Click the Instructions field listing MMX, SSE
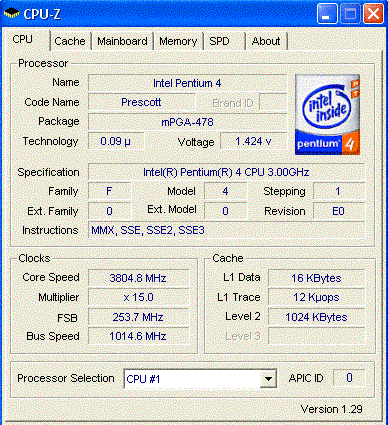 (x=226, y=230)
